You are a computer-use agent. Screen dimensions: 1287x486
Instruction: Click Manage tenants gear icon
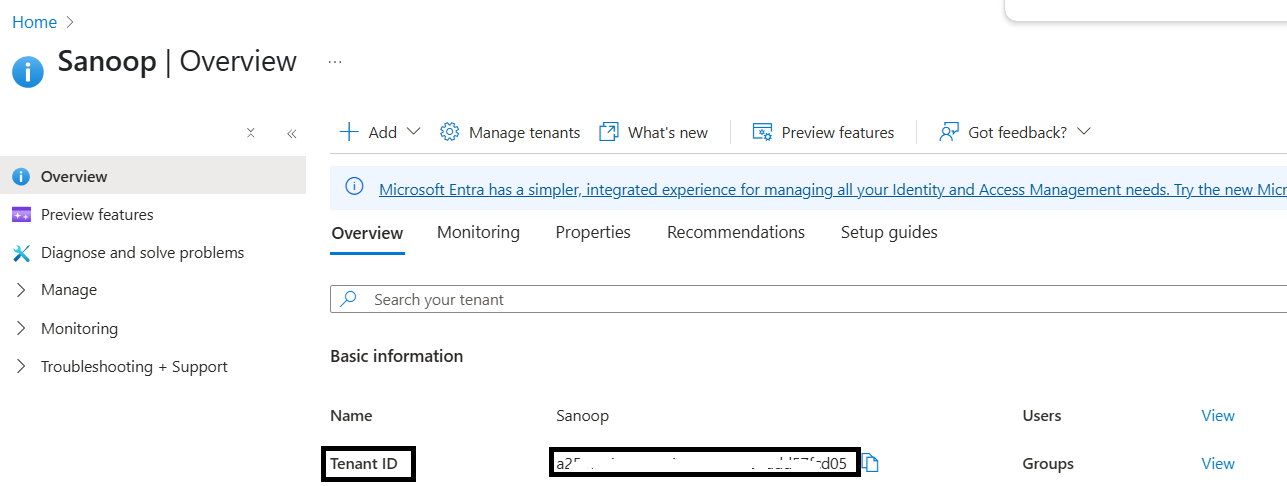450,132
